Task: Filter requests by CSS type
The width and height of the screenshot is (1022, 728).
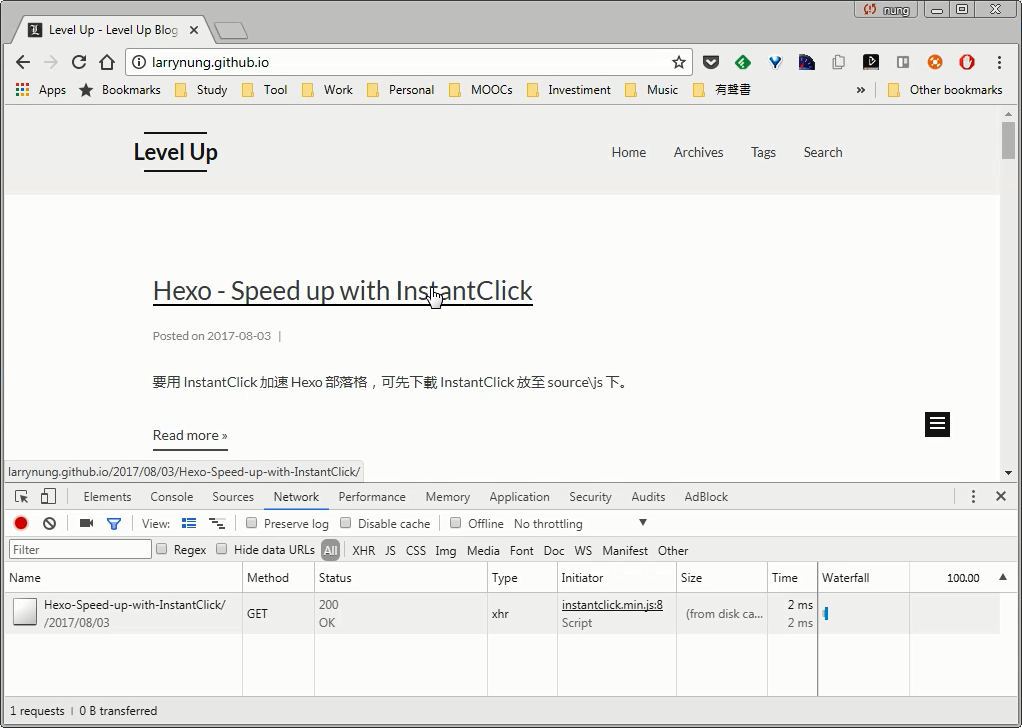Action: [416, 551]
